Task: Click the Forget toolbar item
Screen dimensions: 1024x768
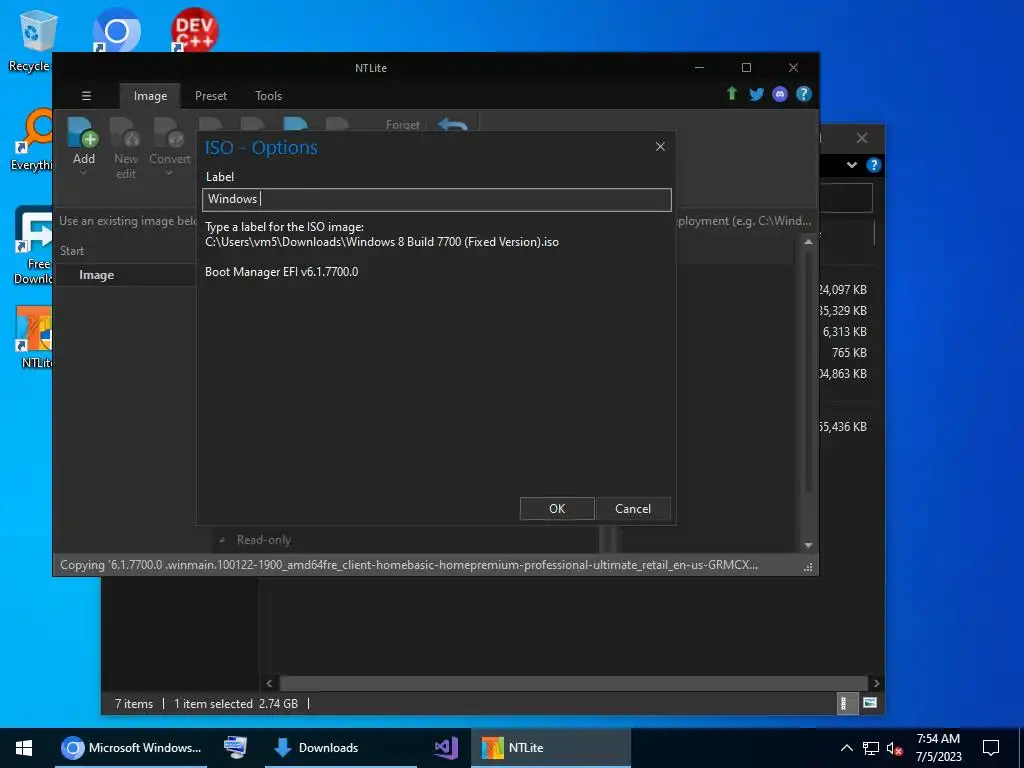Action: pyautogui.click(x=402, y=125)
